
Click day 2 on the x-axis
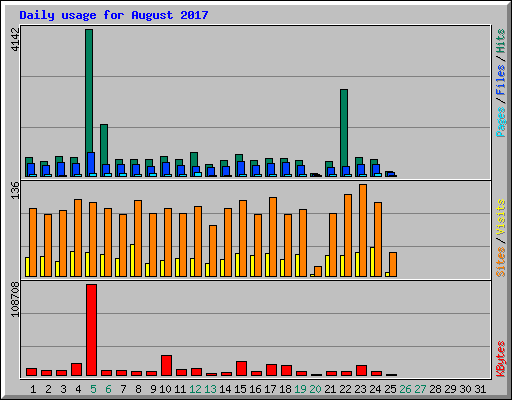click(48, 389)
